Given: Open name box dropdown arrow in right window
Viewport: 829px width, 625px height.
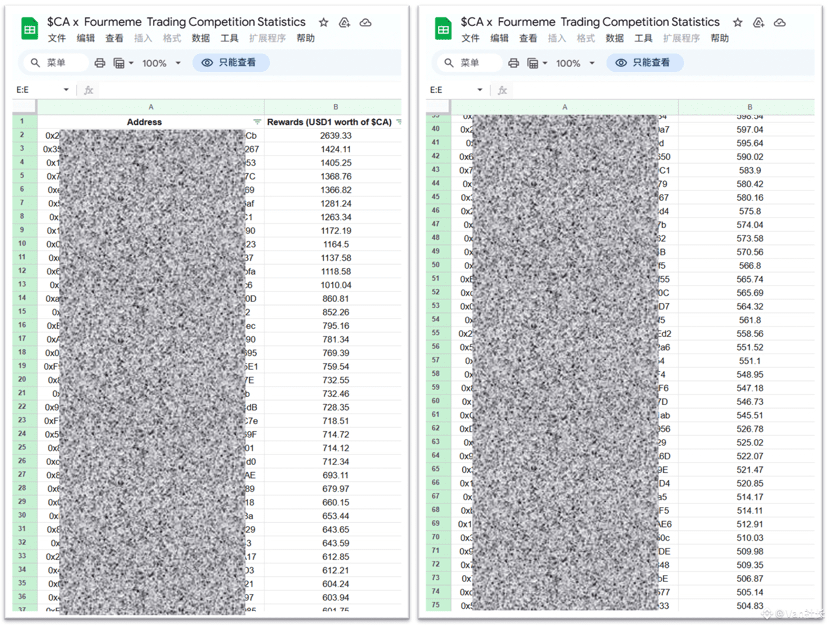Looking at the screenshot, I should click(480, 90).
